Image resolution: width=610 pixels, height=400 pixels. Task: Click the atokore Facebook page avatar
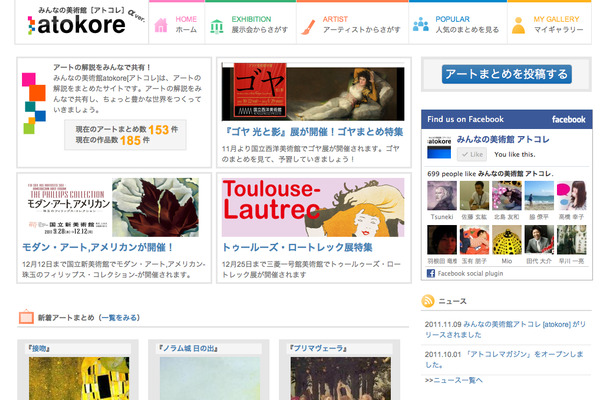[x=439, y=147]
